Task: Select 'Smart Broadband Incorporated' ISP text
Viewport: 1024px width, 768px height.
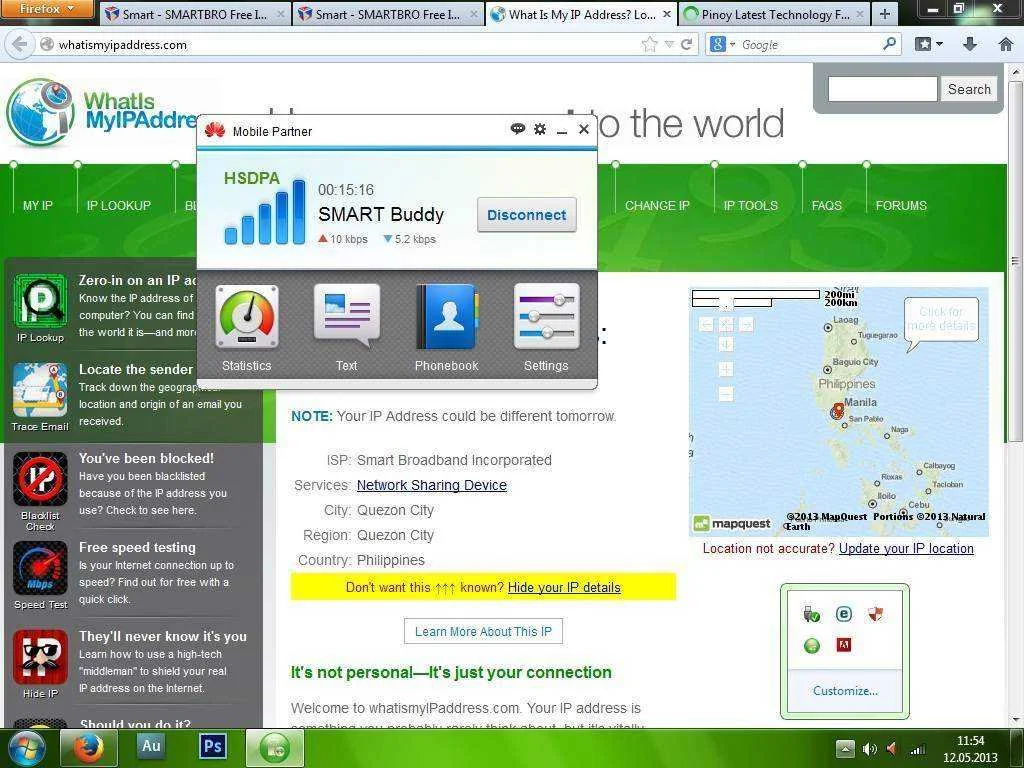Action: [455, 460]
